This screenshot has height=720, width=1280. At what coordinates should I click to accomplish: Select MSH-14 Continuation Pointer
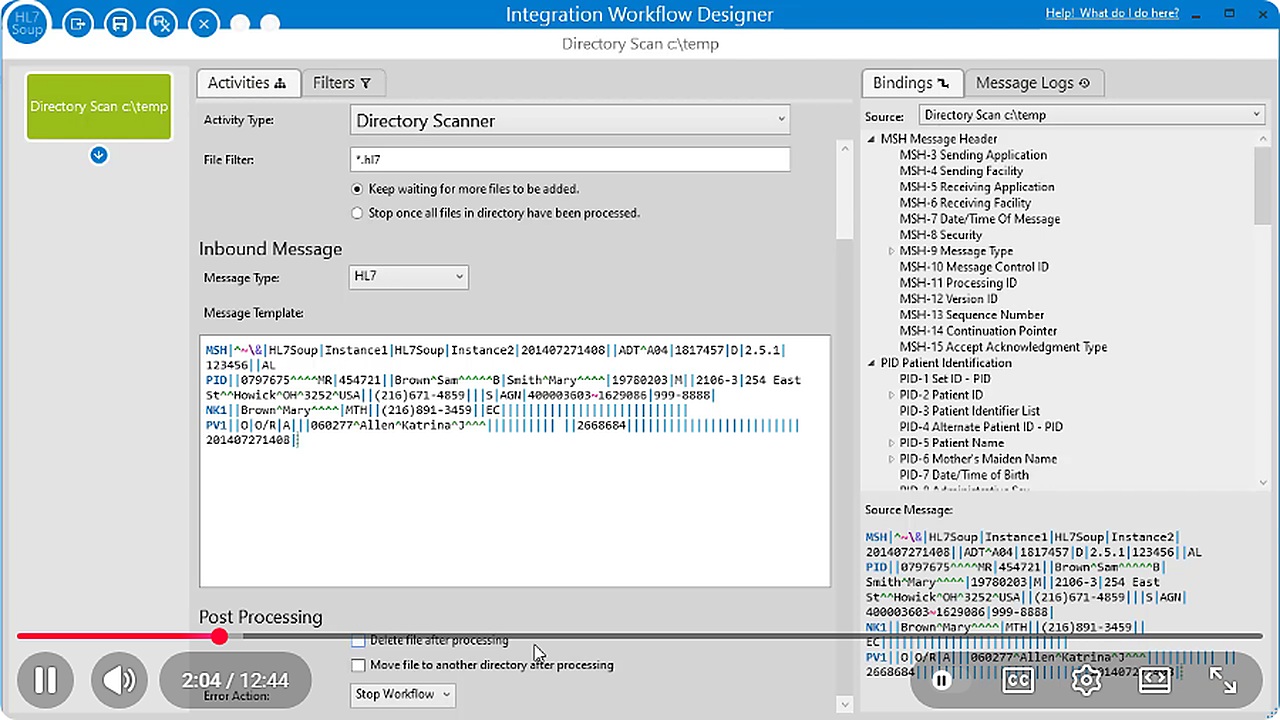[978, 331]
